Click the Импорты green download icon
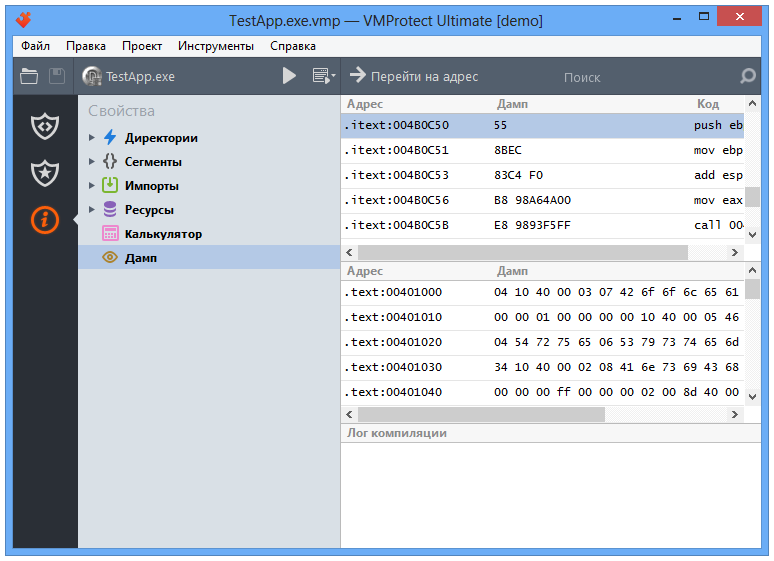The image size is (774, 561). 110,185
